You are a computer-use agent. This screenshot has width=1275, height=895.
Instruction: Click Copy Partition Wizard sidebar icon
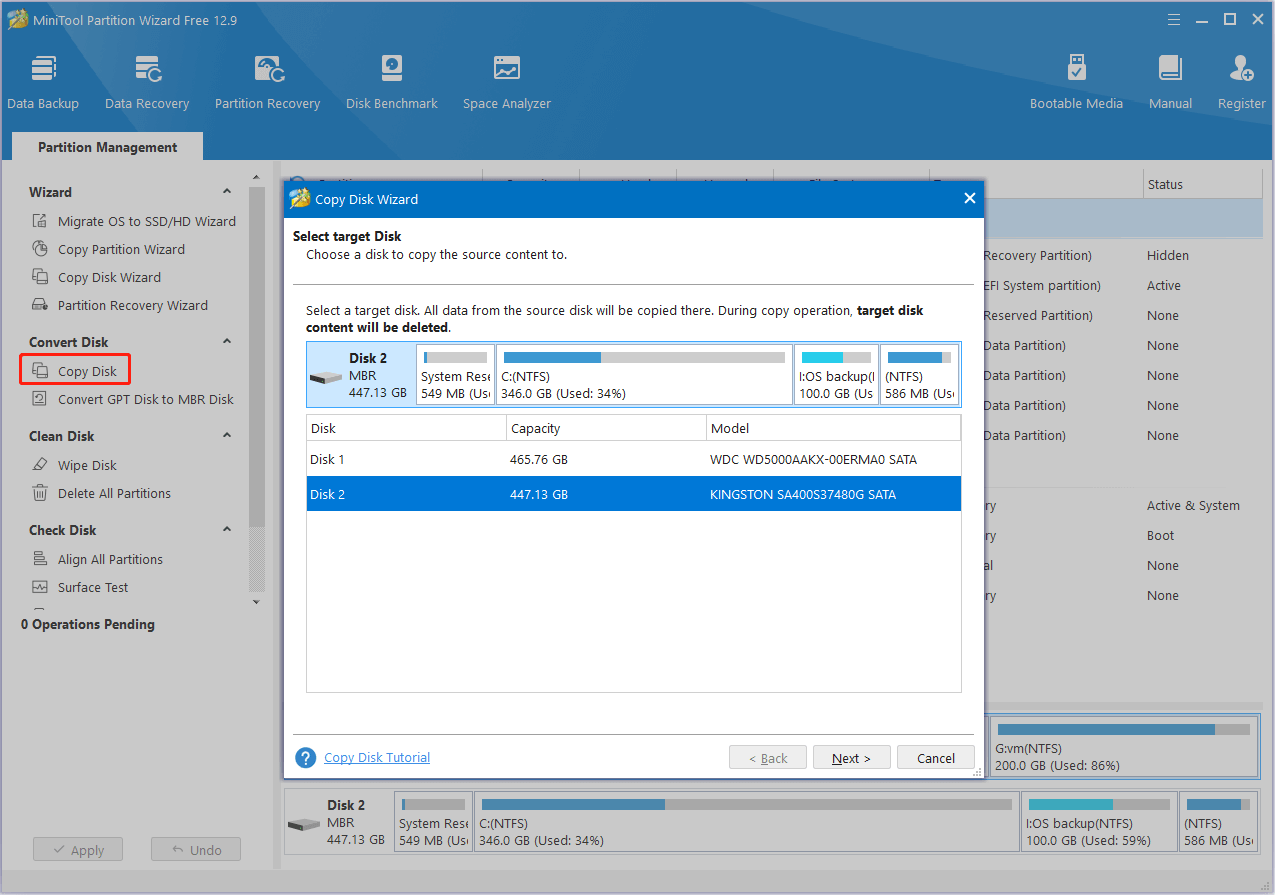[40, 249]
